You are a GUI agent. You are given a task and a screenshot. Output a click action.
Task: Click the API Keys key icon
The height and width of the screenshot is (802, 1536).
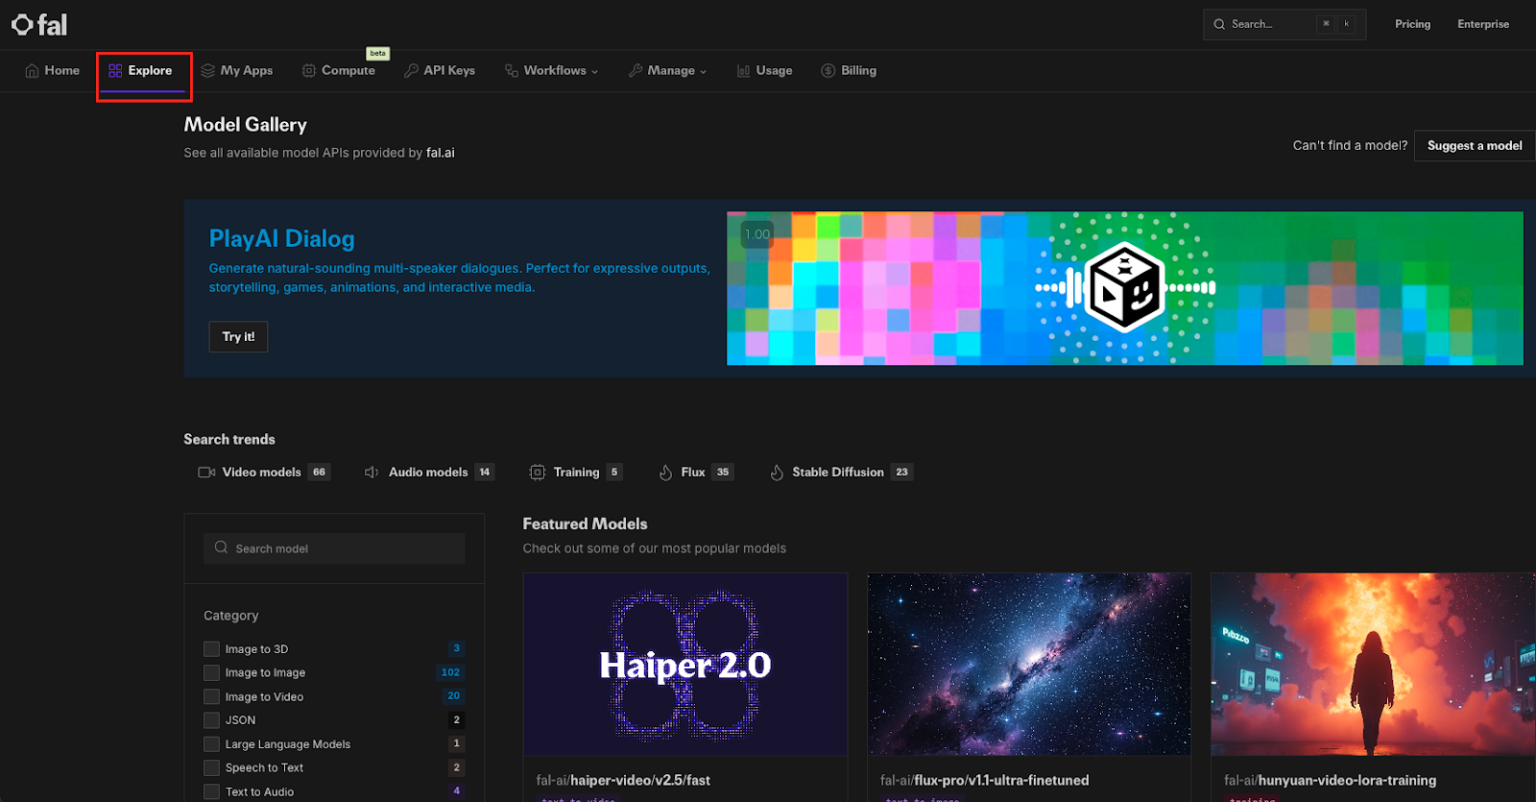(x=411, y=71)
